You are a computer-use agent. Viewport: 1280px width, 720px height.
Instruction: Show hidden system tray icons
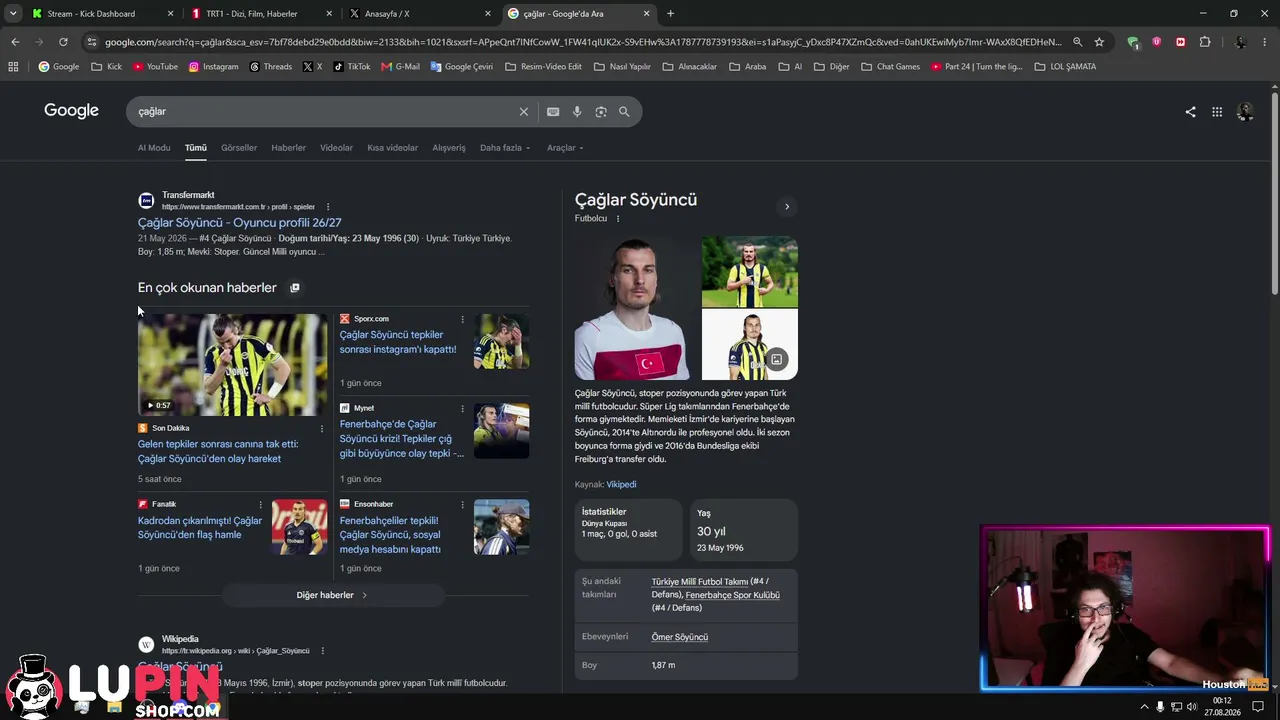tap(1144, 706)
